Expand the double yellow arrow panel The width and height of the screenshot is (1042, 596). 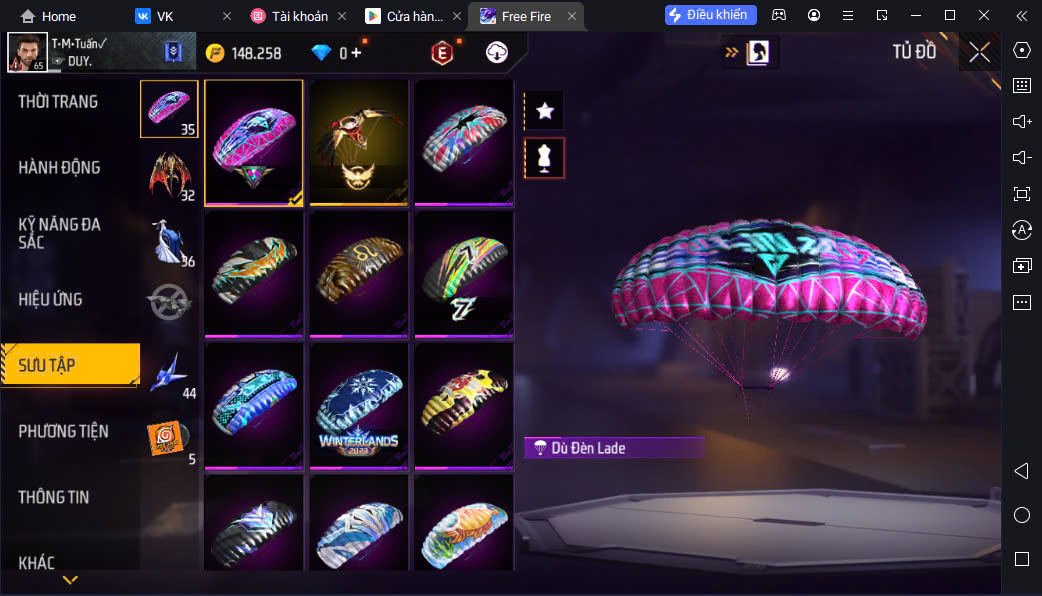(731, 52)
